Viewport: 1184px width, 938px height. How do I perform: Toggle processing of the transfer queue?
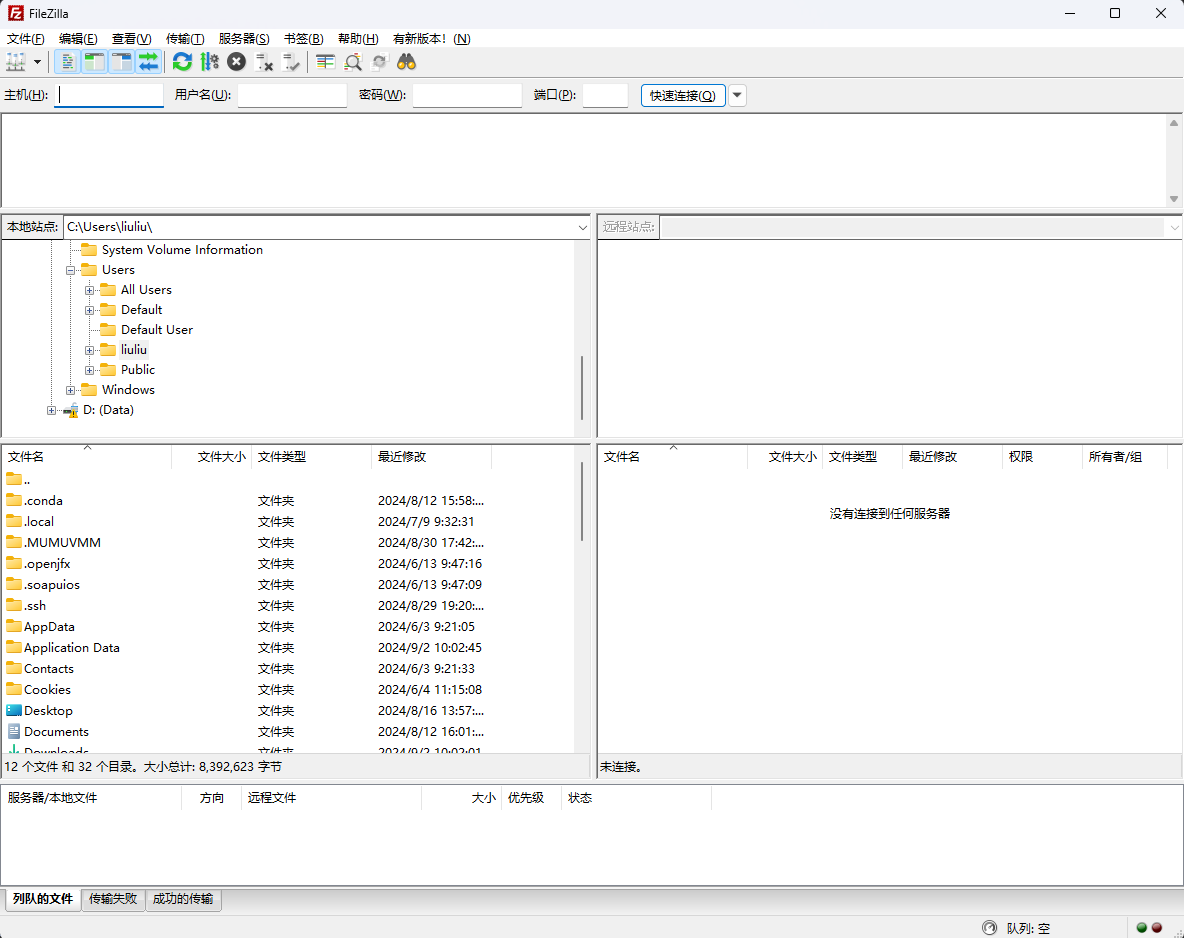pyautogui.click(x=209, y=62)
